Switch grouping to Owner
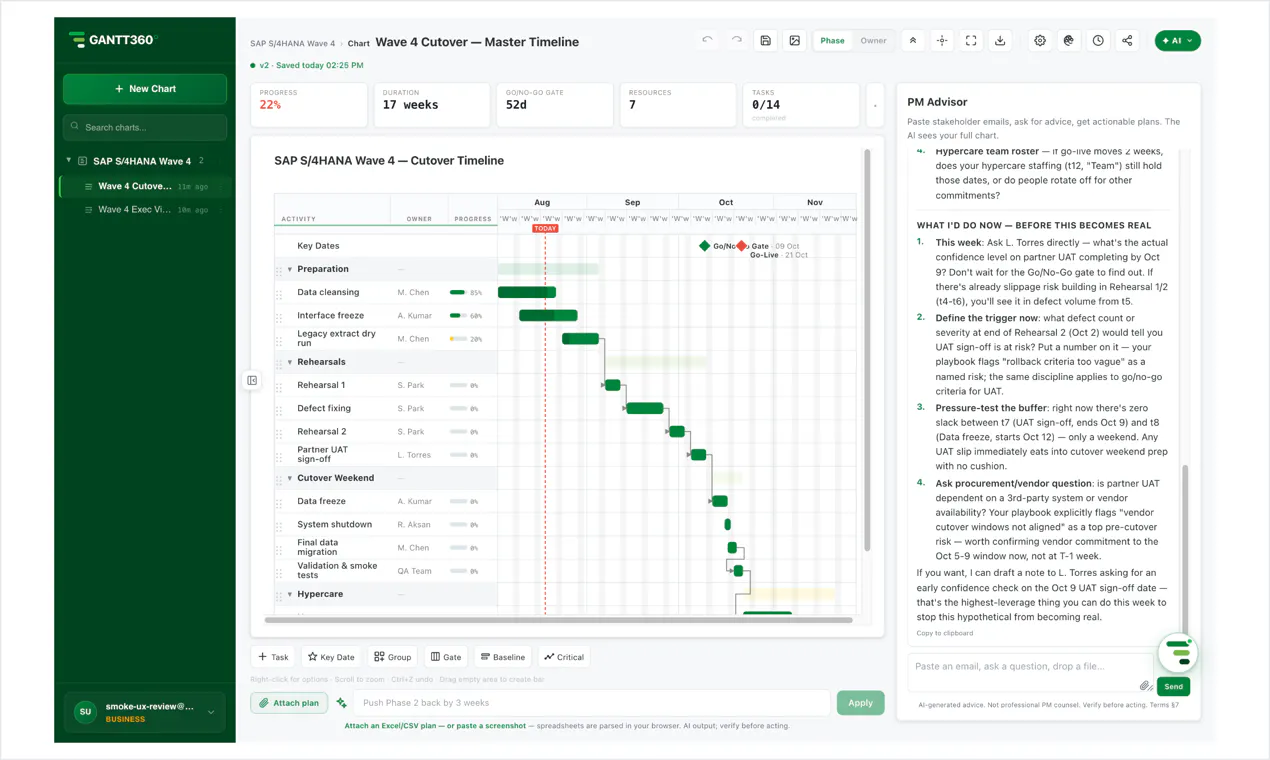This screenshot has height=760, width=1270. pos(873,41)
